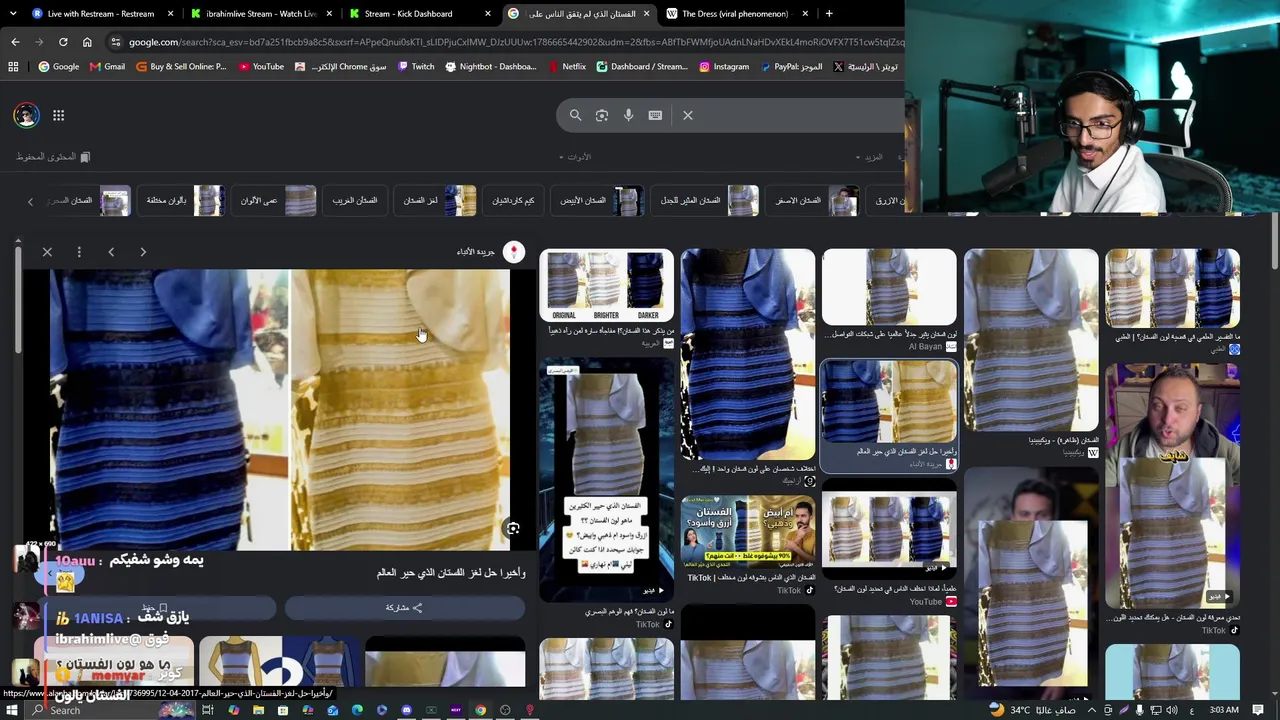Open the on-screen keyboard input tool
The image size is (1280, 720).
[x=655, y=115]
